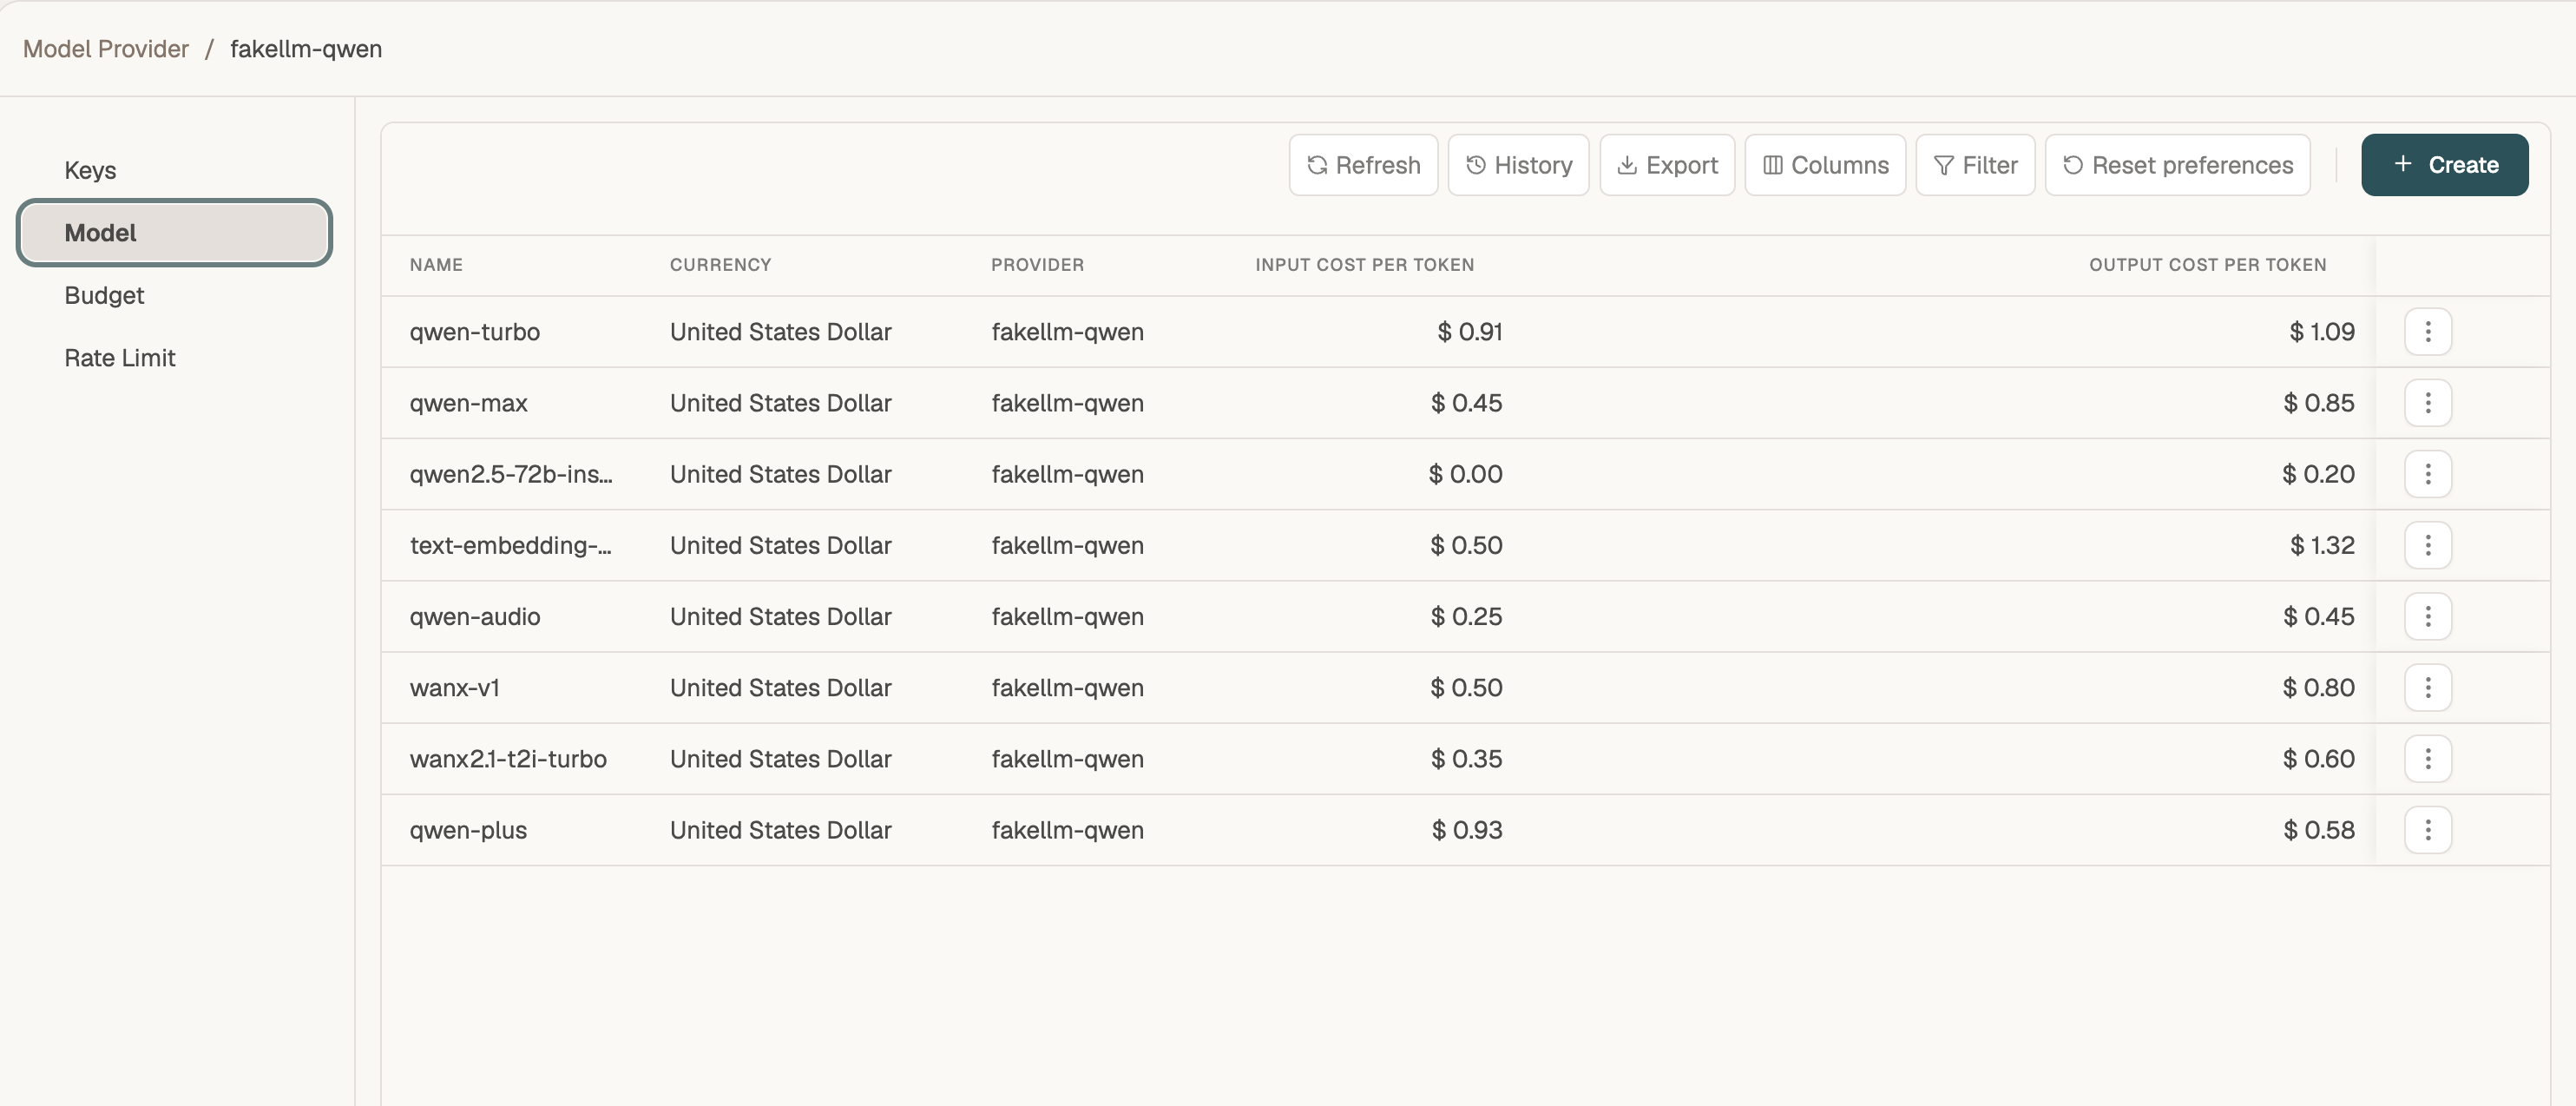Sort by Provider column header
Screen dimensions: 2576x1106
[1037, 265]
